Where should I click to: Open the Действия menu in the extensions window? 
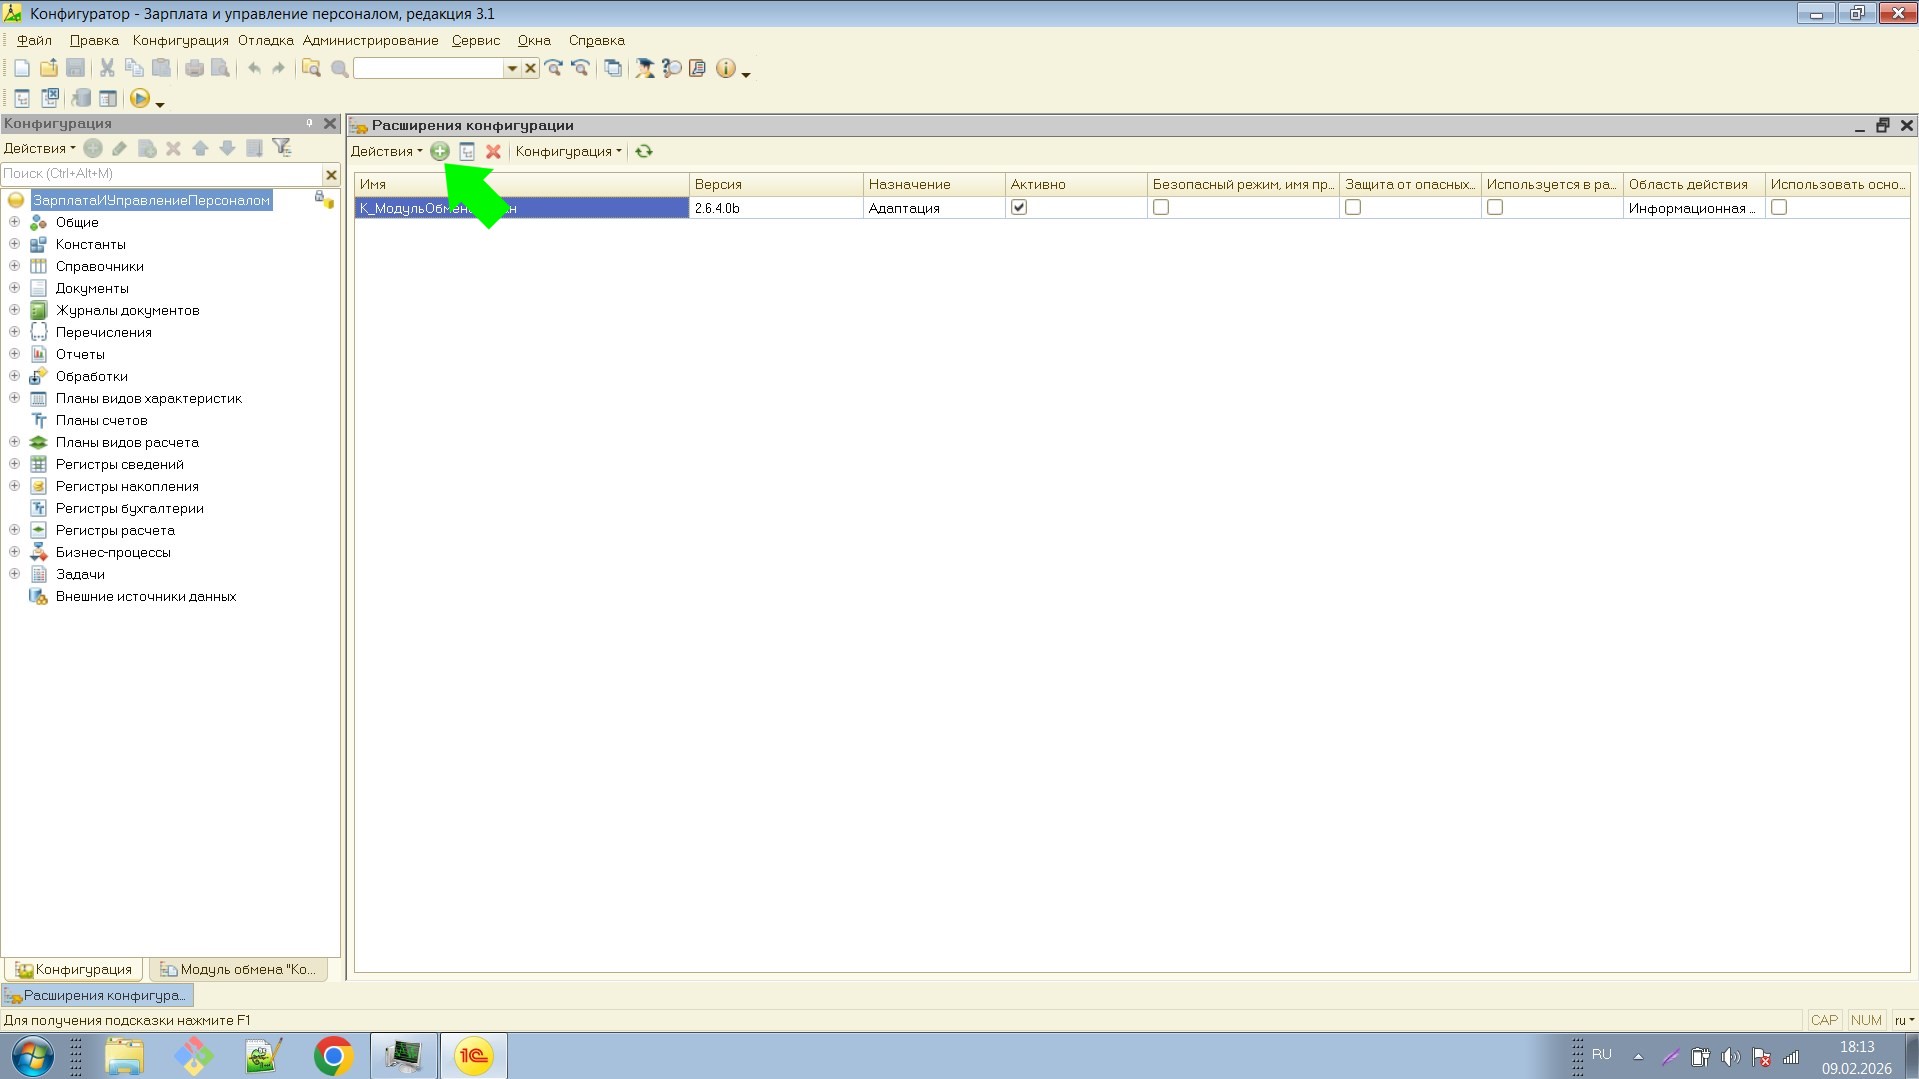point(386,151)
